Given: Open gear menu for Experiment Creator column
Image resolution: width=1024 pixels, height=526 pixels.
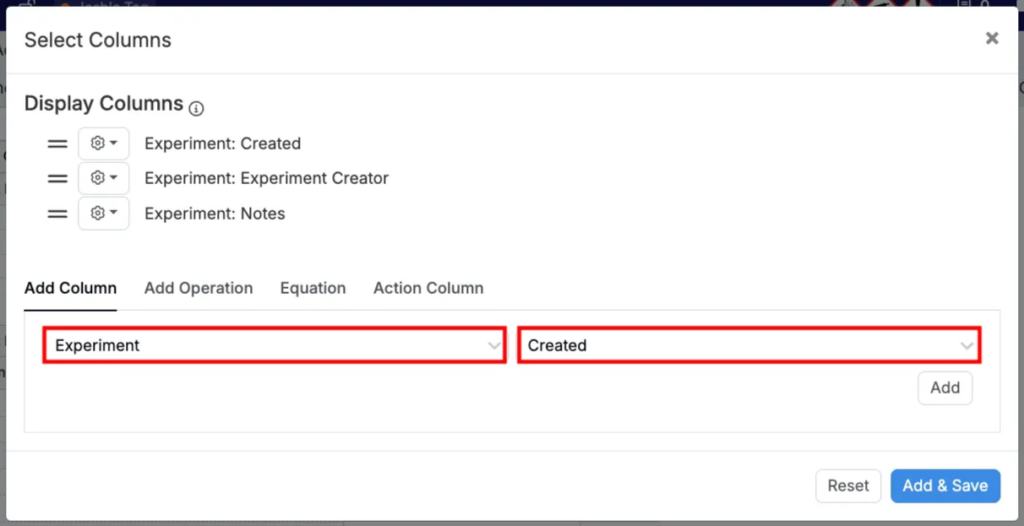Looking at the screenshot, I should [104, 179].
